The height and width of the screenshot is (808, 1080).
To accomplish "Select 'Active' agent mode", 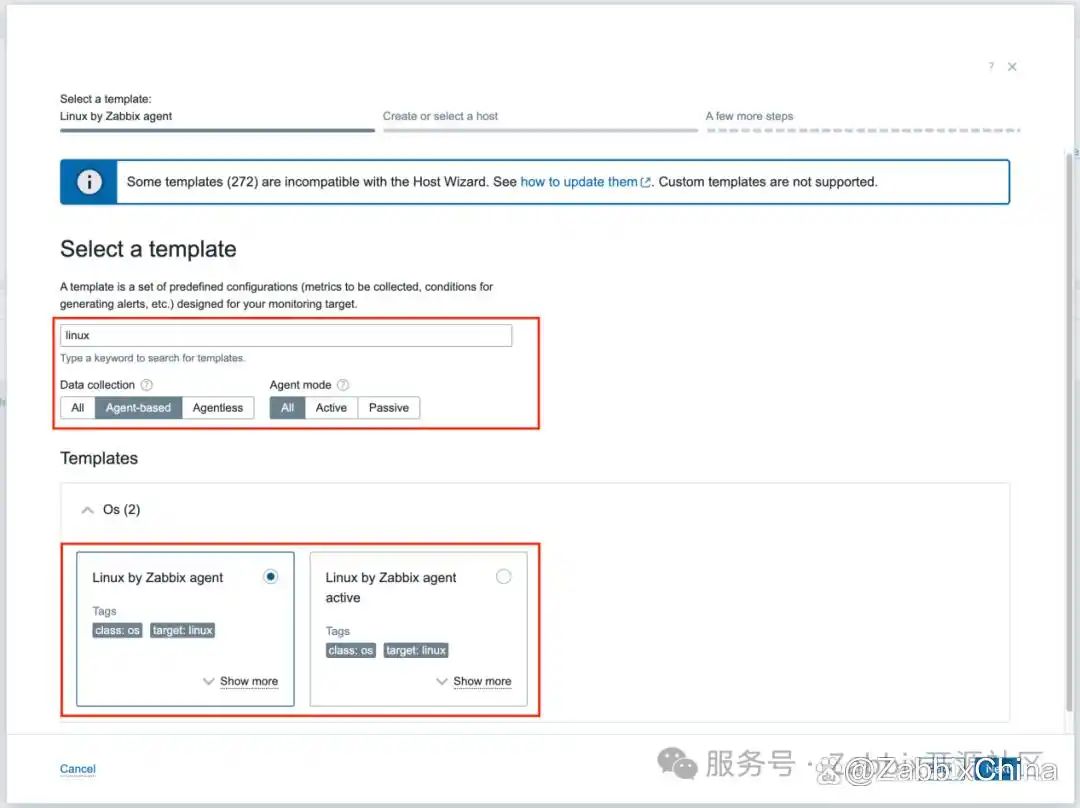I will coord(331,408).
